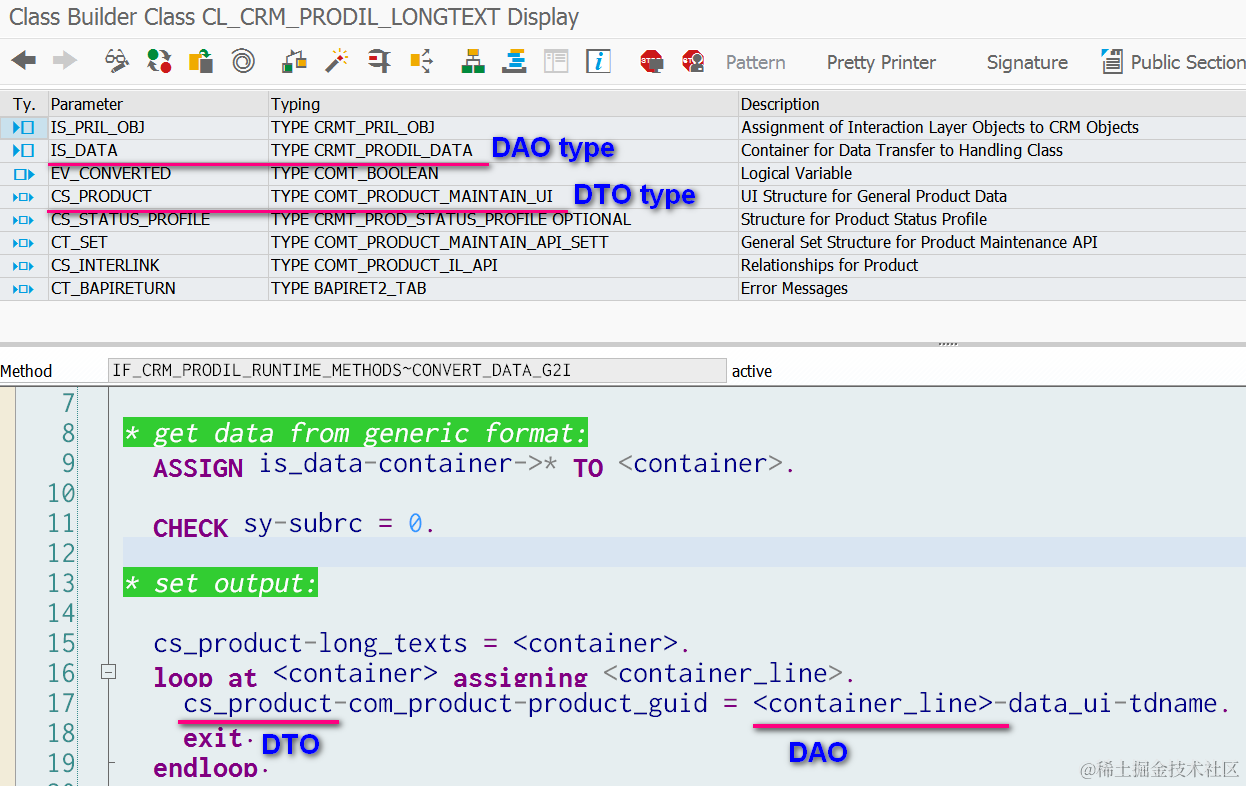Set an external breakpoint with the red stop icon
Screen dimensions: 1246x786
tap(652, 61)
